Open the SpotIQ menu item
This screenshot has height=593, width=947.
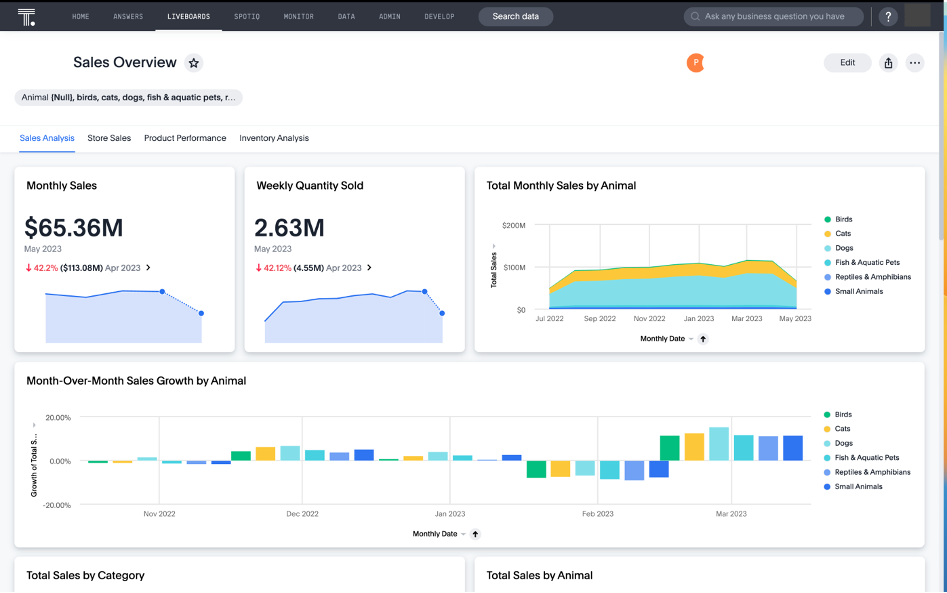[x=249, y=17]
